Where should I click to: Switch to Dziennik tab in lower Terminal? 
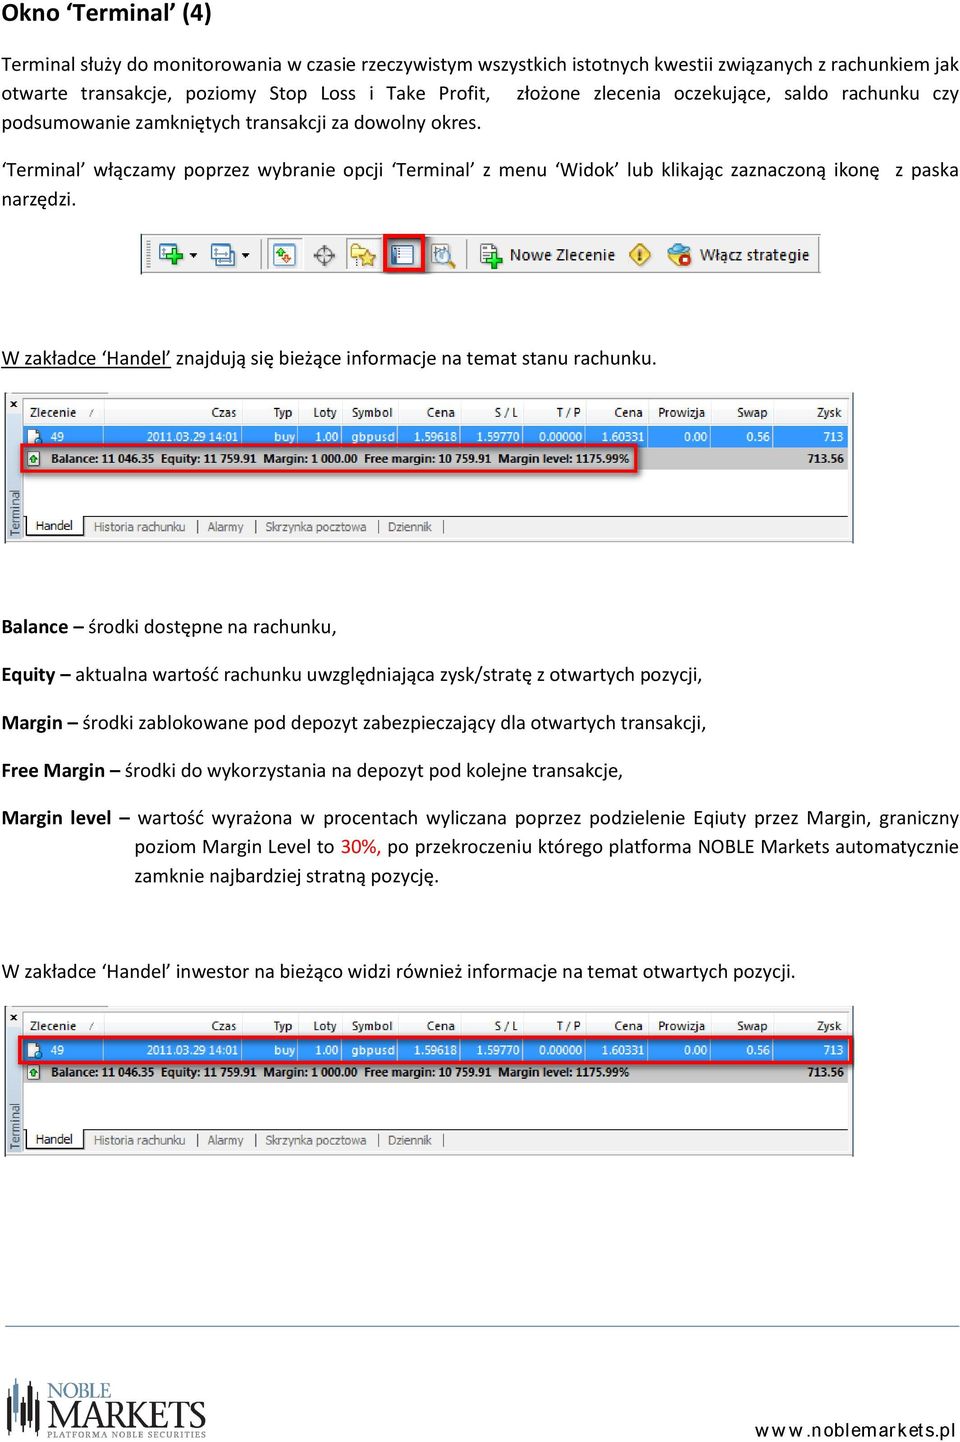coord(410,1141)
